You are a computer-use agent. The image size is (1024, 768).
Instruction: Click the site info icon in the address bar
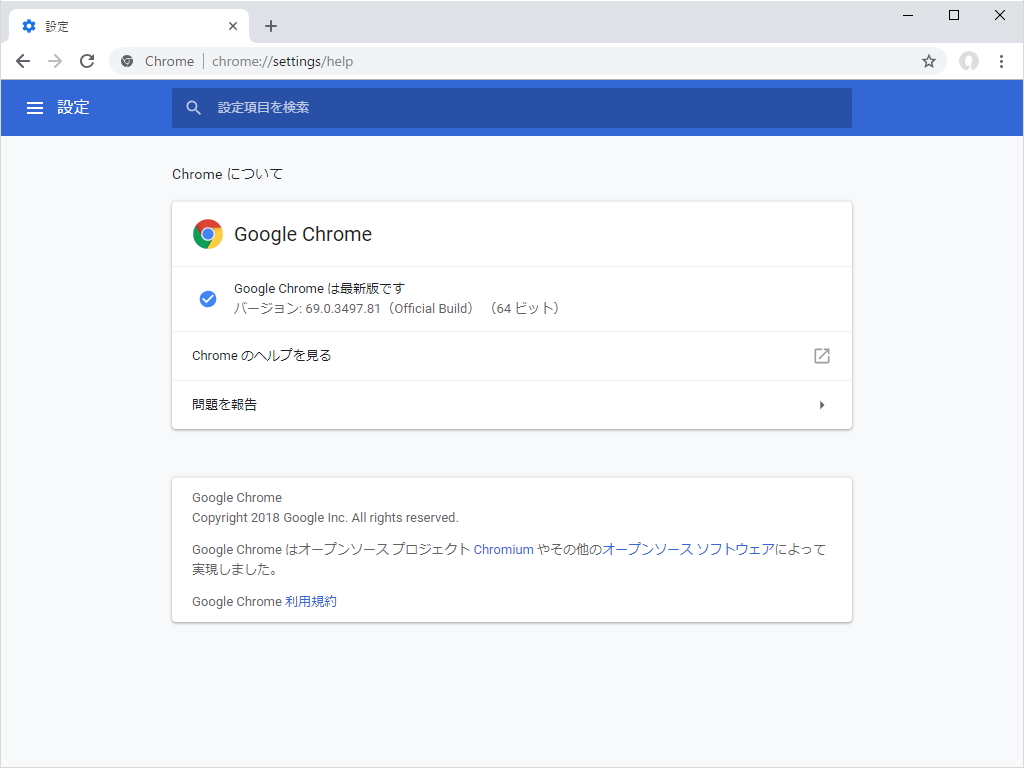click(126, 61)
